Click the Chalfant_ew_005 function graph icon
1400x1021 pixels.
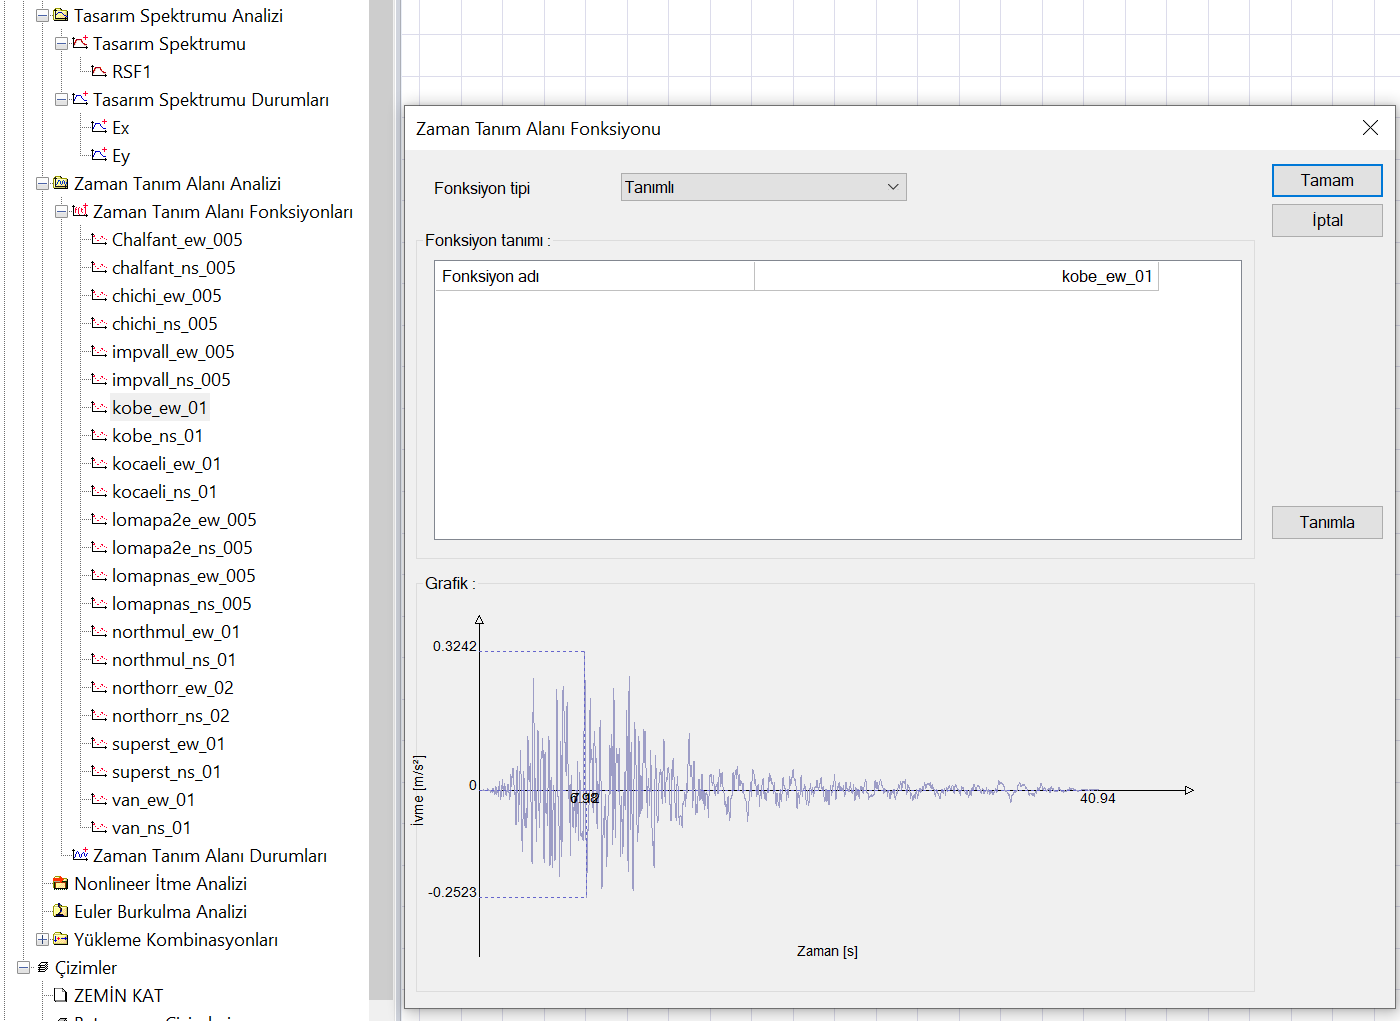click(99, 240)
